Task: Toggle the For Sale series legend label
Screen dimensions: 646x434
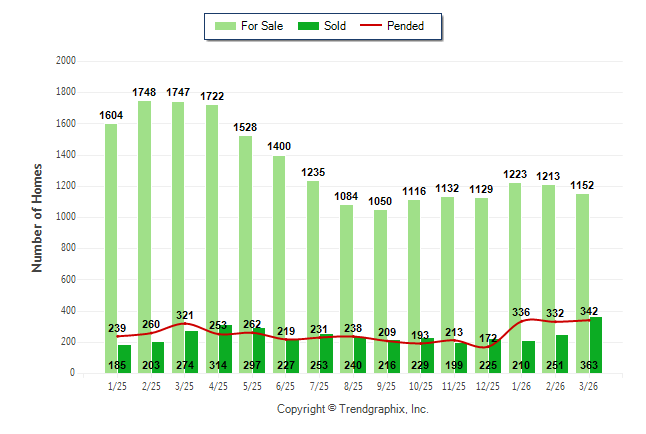Action: point(260,26)
